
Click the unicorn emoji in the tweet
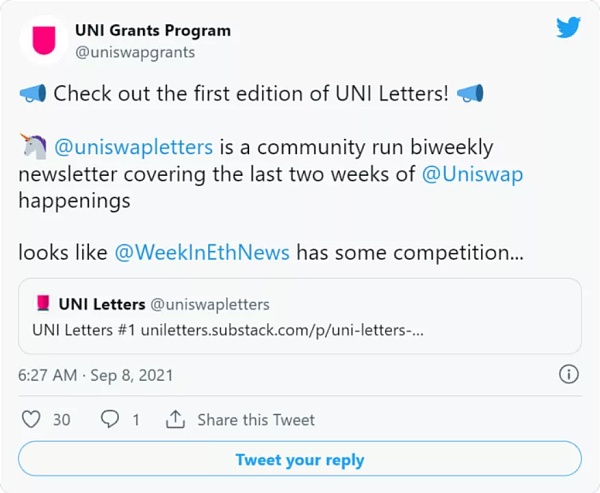click(x=33, y=147)
